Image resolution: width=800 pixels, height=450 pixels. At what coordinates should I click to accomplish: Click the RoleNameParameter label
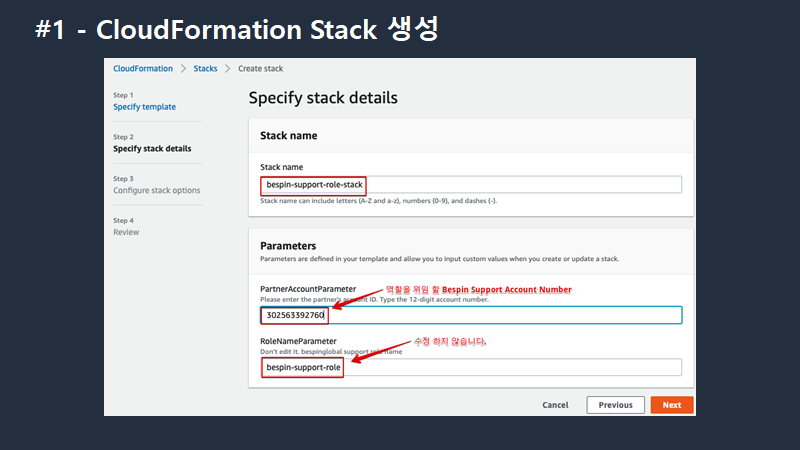tap(298, 341)
